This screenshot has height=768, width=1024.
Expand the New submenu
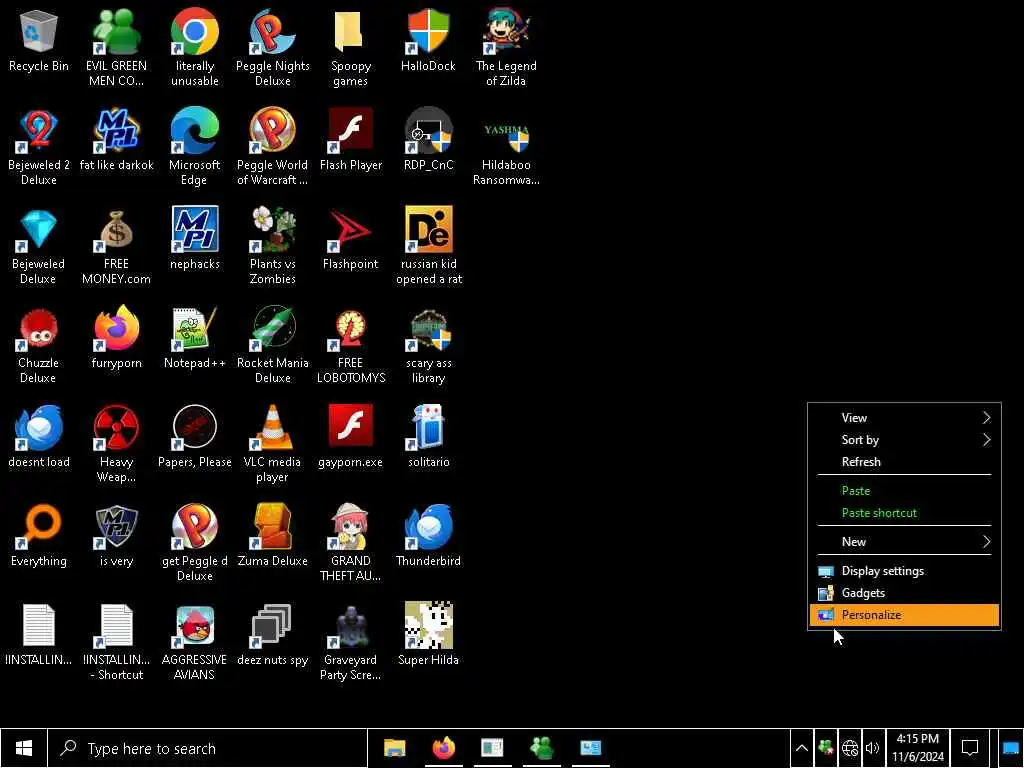(x=904, y=541)
